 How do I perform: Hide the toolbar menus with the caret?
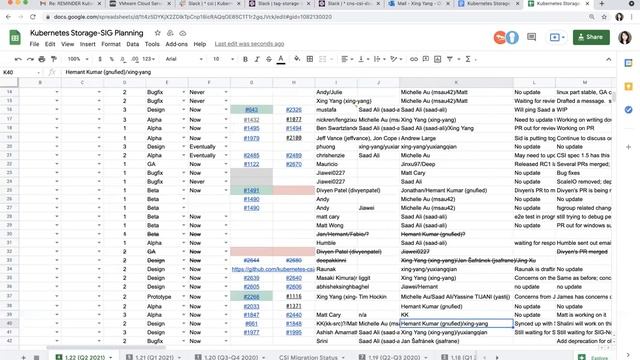click(609, 59)
